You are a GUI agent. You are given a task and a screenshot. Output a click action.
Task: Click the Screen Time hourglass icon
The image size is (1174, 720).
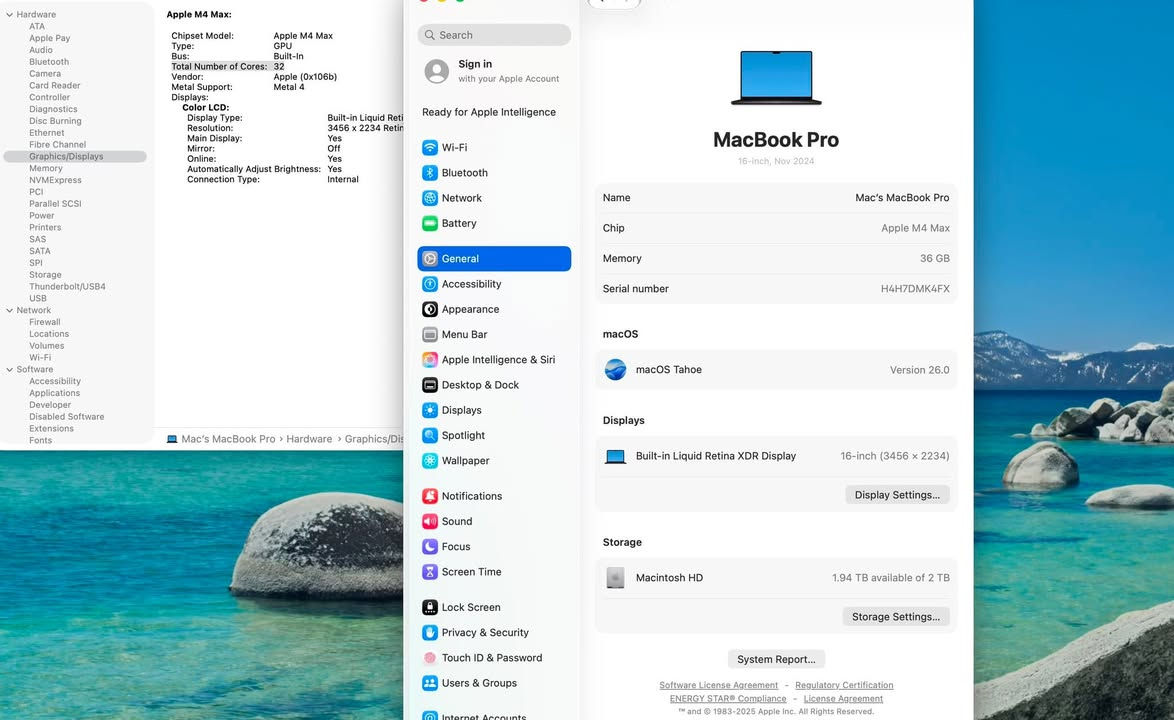point(430,572)
